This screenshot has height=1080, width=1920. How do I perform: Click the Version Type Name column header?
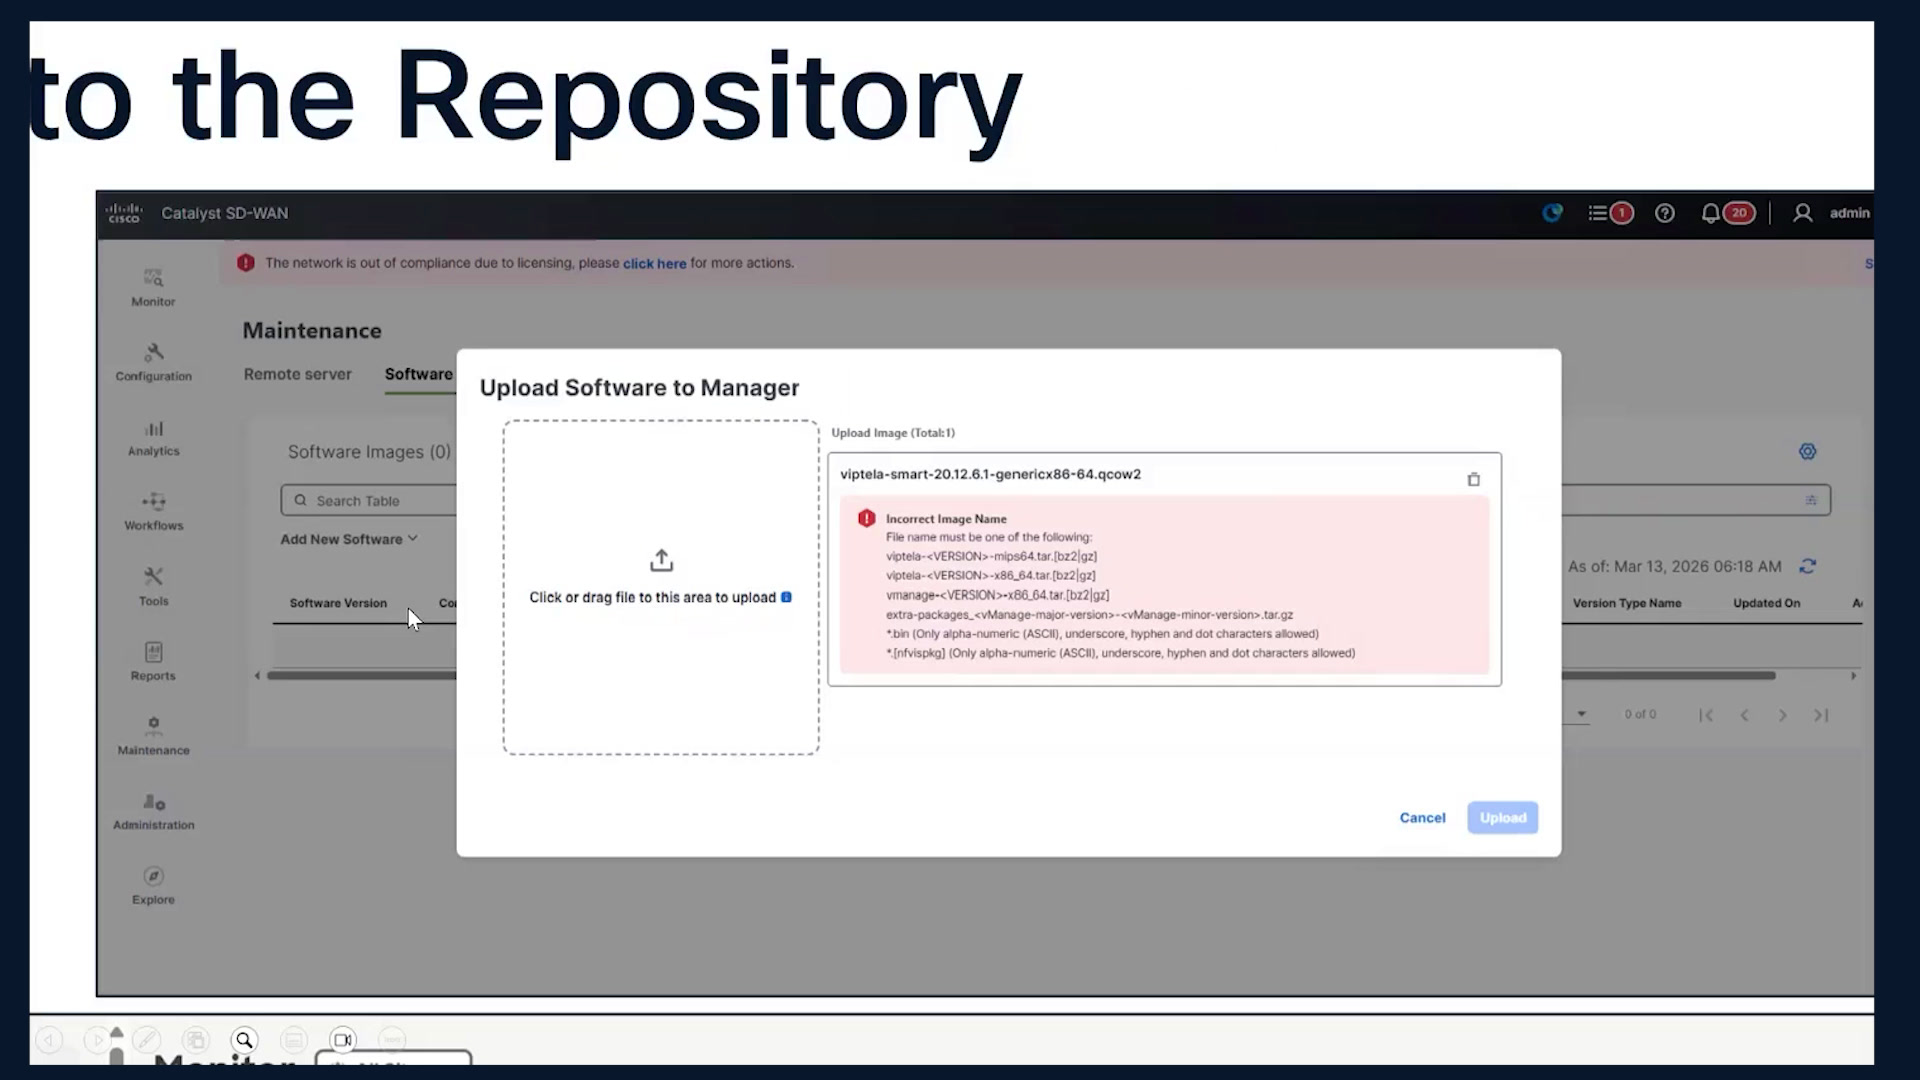1627,603
